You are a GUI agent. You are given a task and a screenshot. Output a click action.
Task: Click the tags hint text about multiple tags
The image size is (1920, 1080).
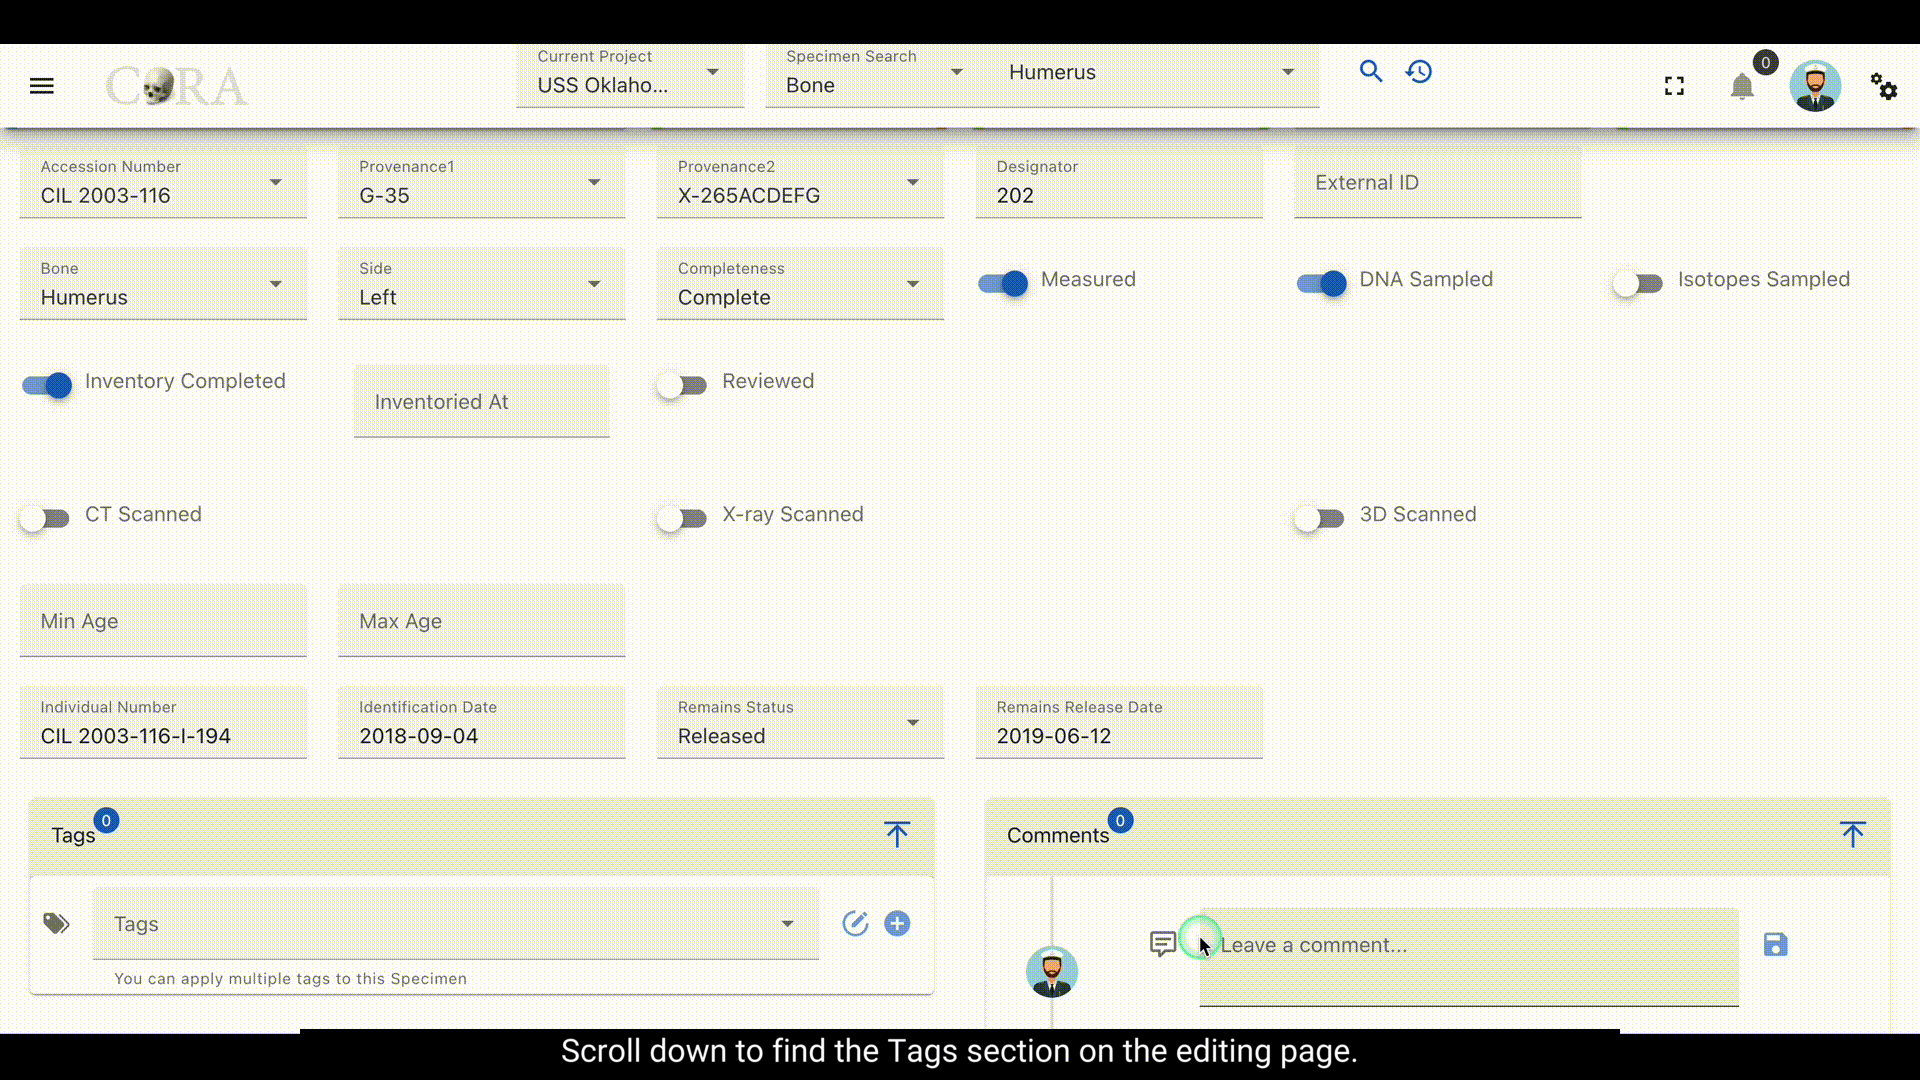(290, 978)
